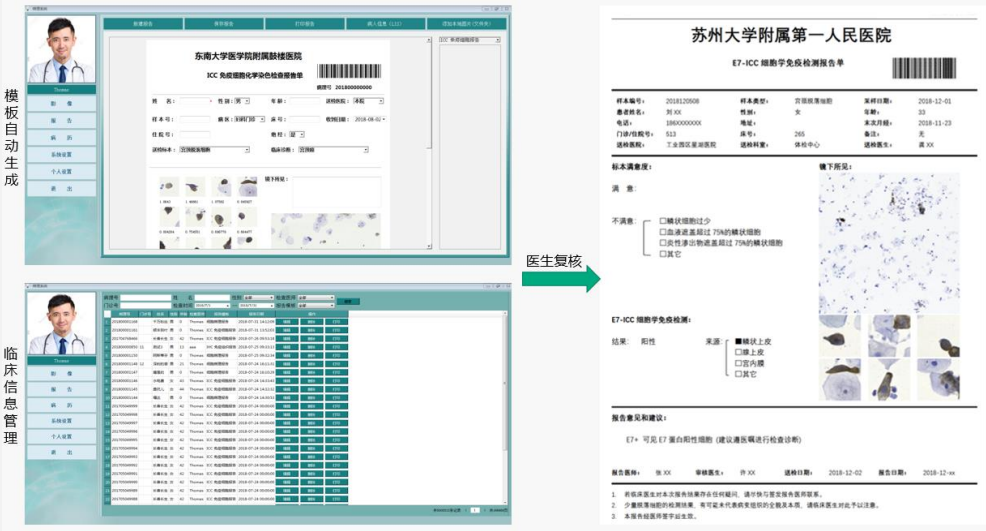Check 腺上皮 under 来源

tap(739, 352)
